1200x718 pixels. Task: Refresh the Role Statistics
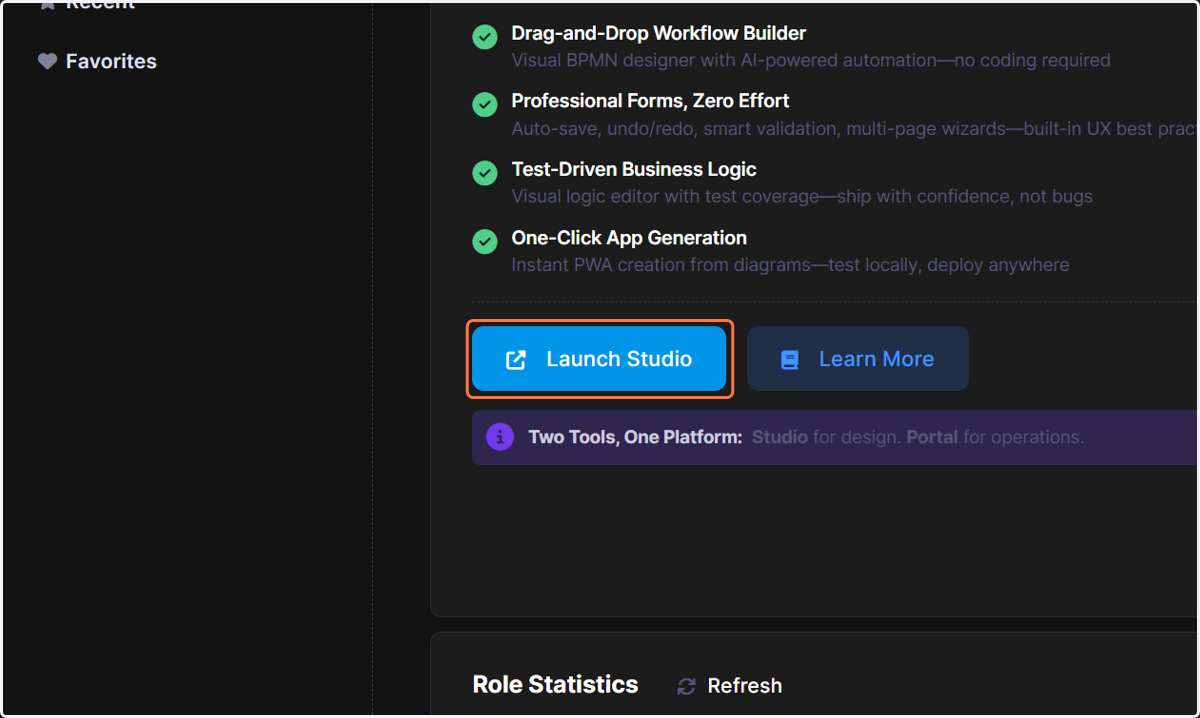(730, 686)
